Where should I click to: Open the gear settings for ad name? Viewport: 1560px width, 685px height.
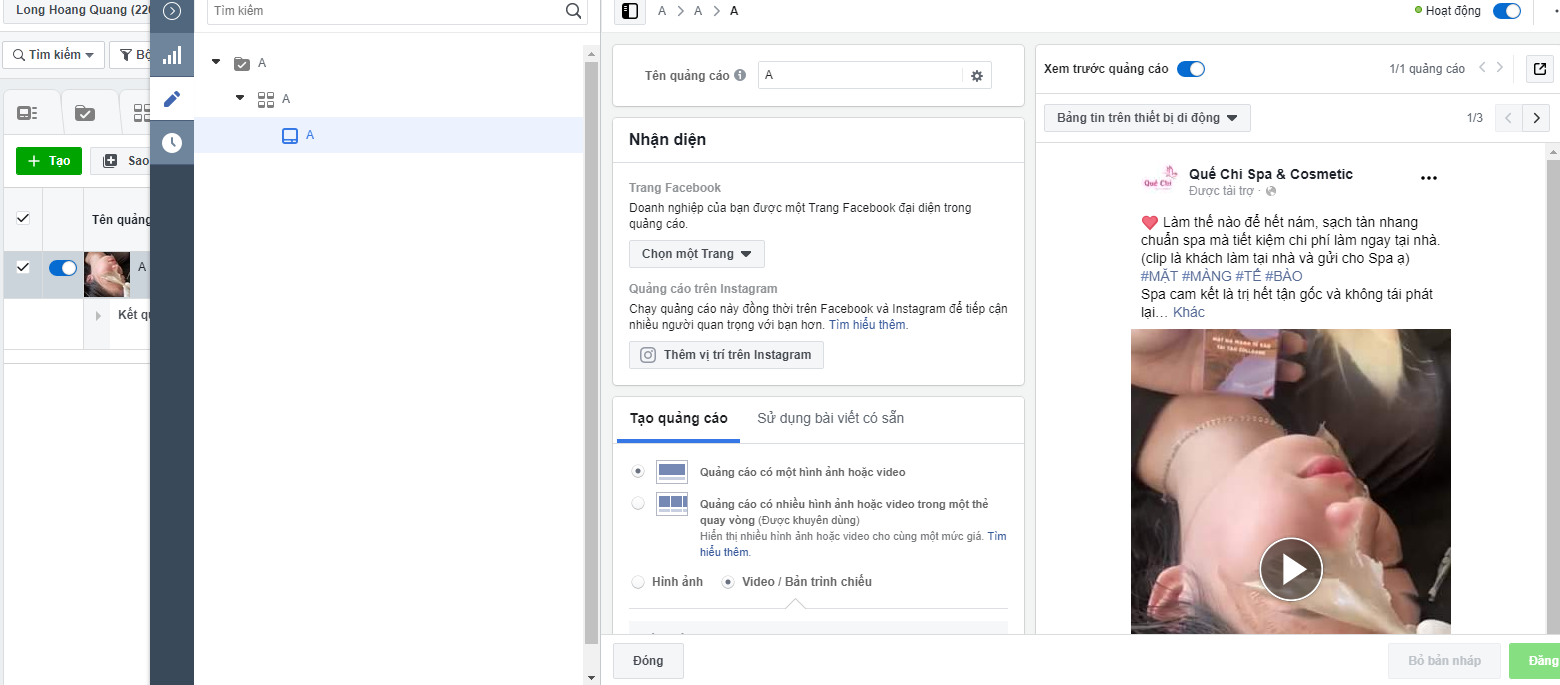click(977, 76)
